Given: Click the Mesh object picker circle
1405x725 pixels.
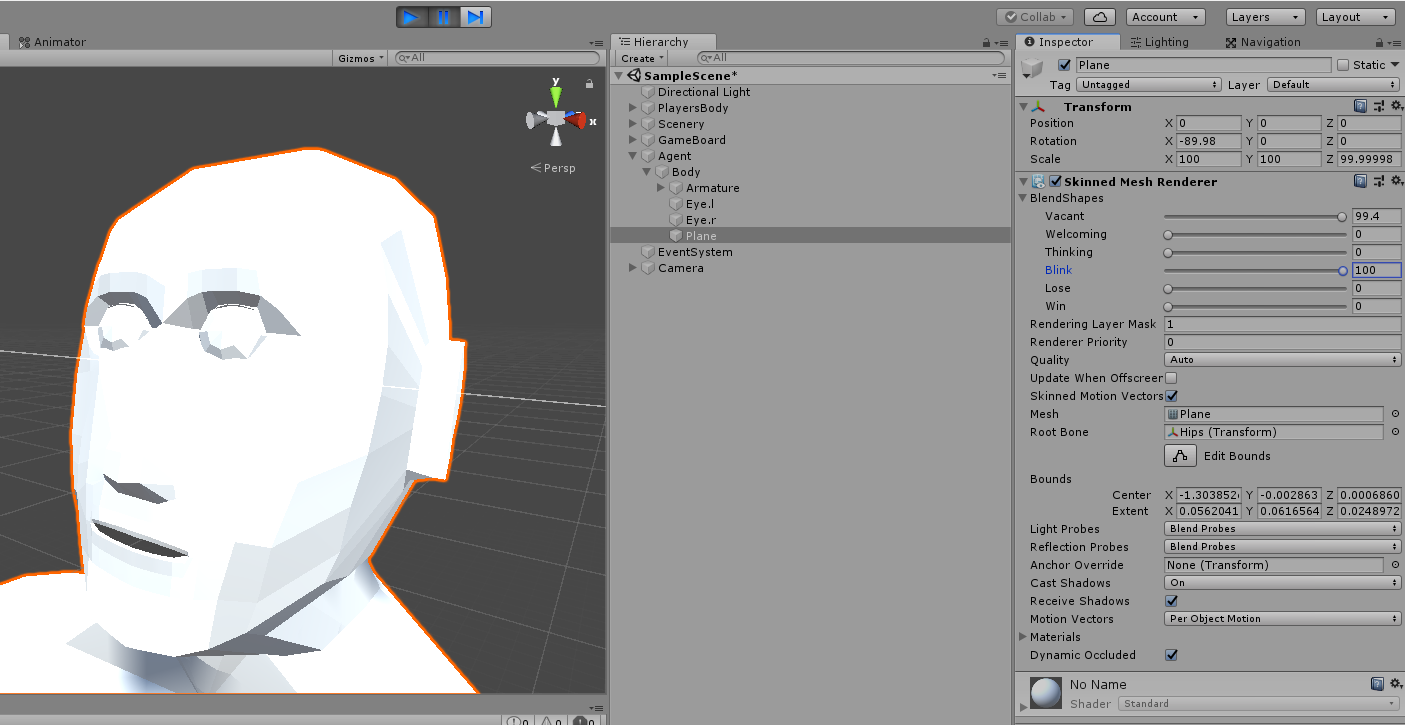Looking at the screenshot, I should [1395, 414].
